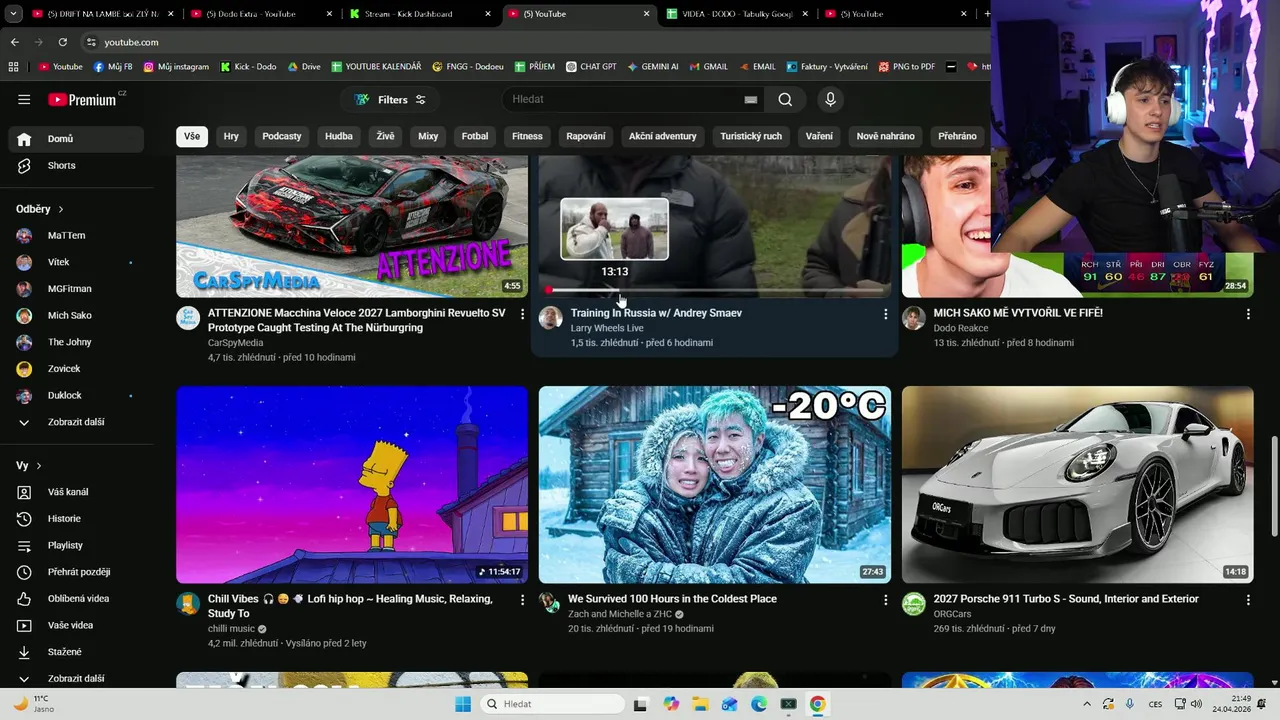Start voice search with the microphone icon
The height and width of the screenshot is (720, 1280).
(830, 99)
